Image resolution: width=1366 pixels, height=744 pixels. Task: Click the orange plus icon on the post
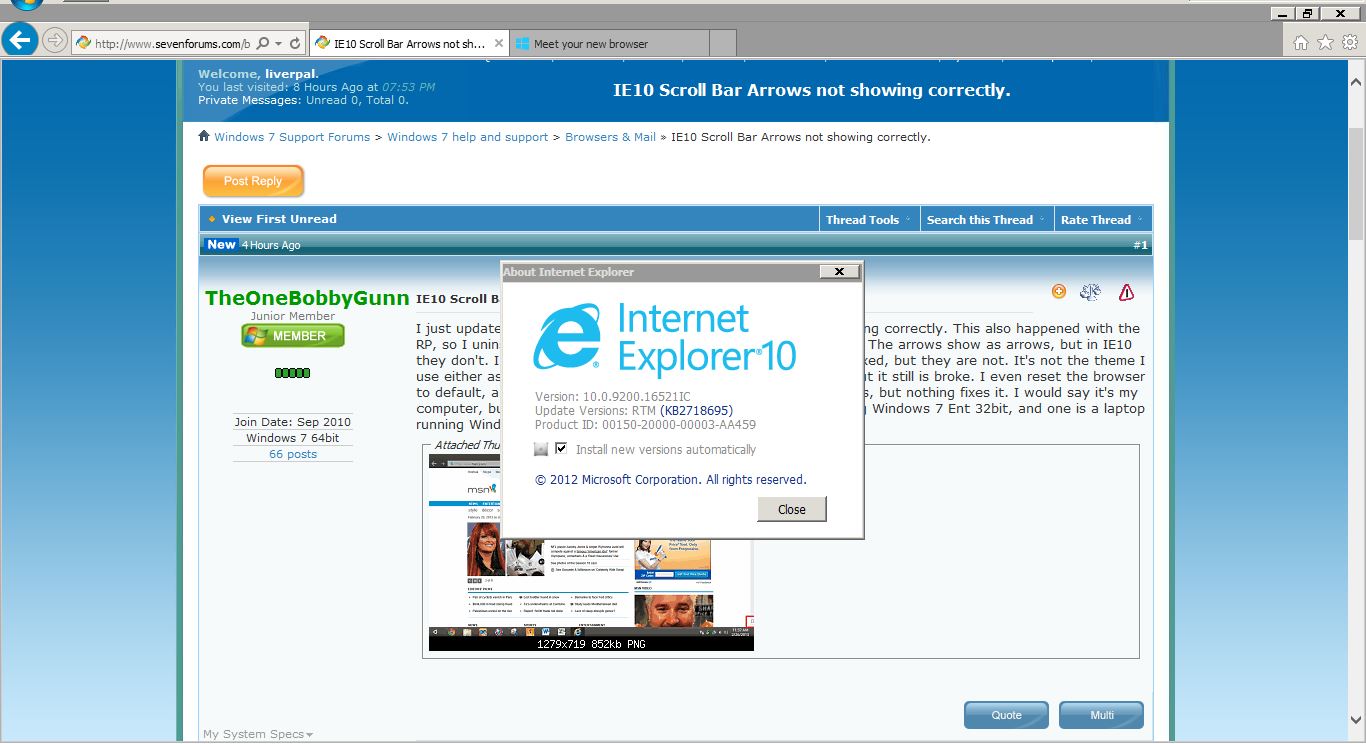pos(1059,292)
